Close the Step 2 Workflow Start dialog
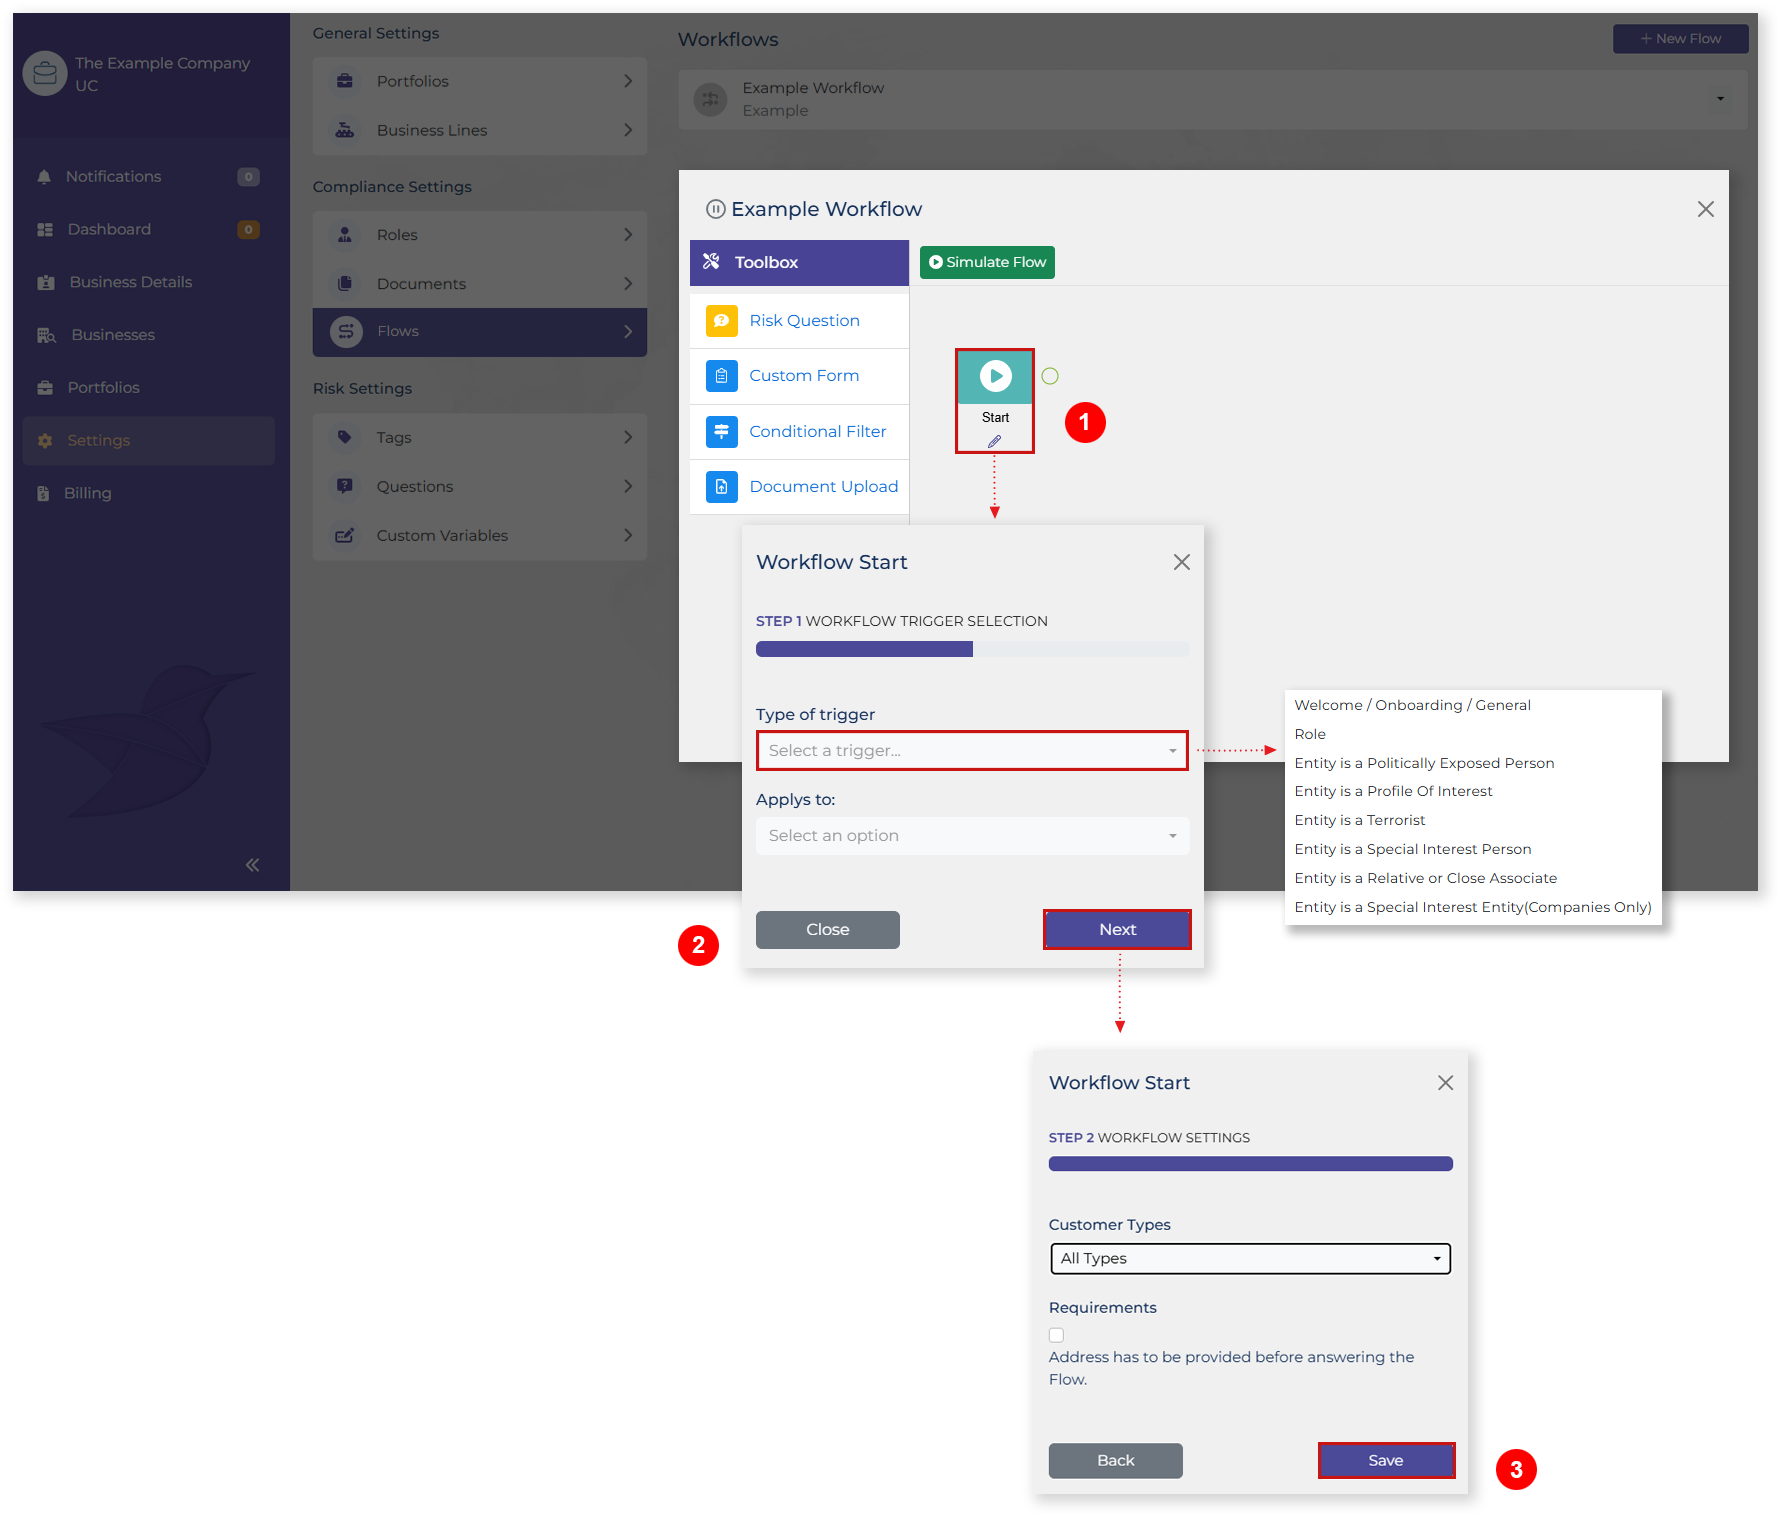The height and width of the screenshot is (1524, 1789). pos(1445,1084)
